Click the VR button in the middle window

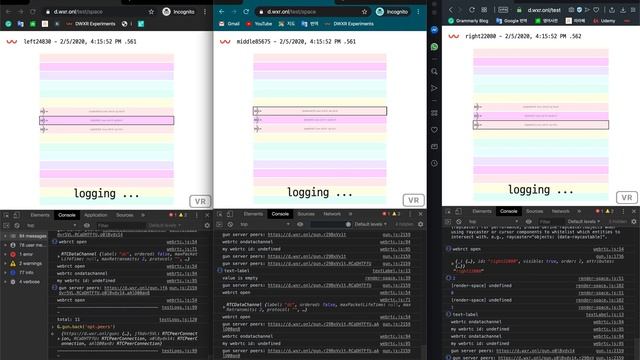(x=413, y=200)
